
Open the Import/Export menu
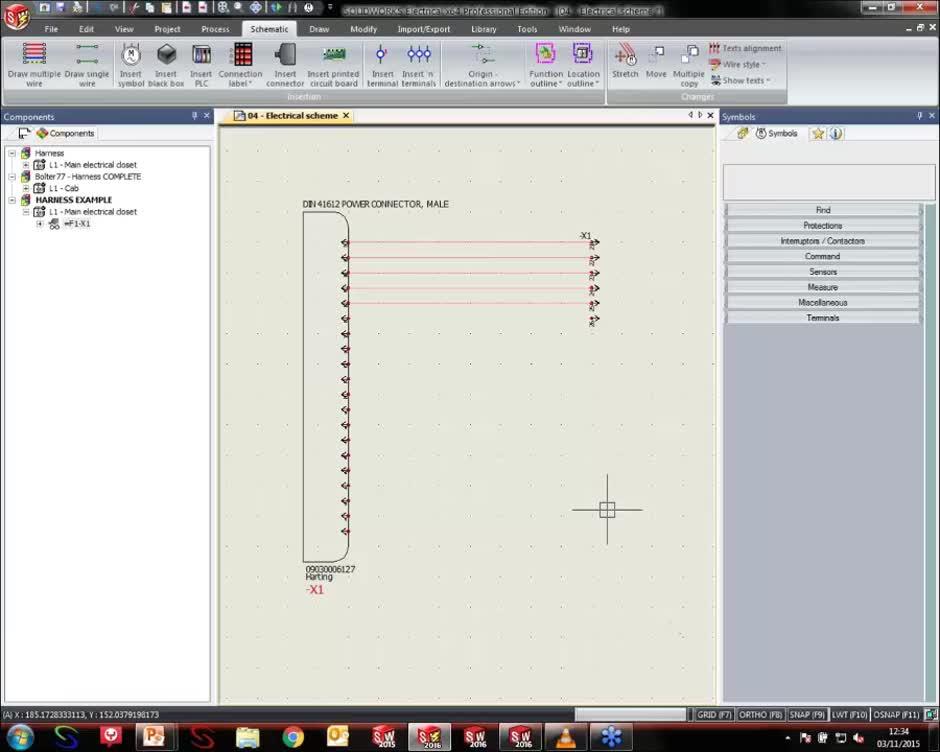pyautogui.click(x=423, y=28)
